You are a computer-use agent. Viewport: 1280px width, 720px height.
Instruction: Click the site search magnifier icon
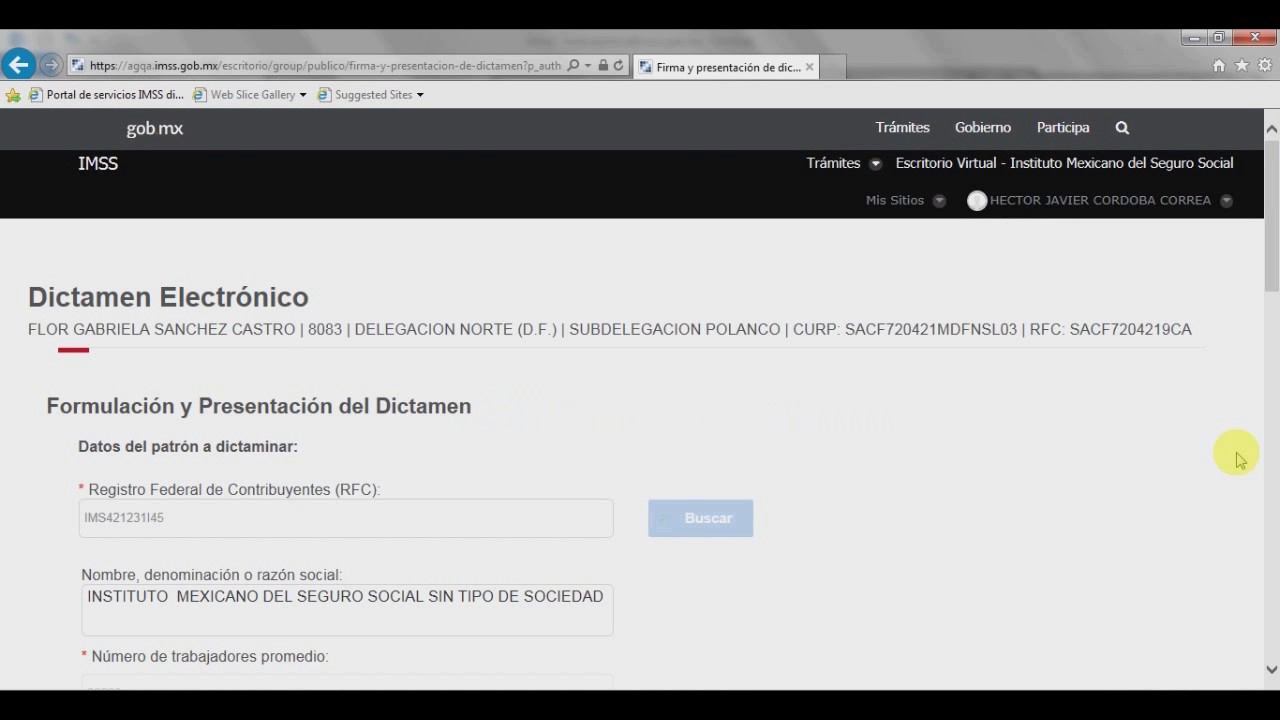1122,128
